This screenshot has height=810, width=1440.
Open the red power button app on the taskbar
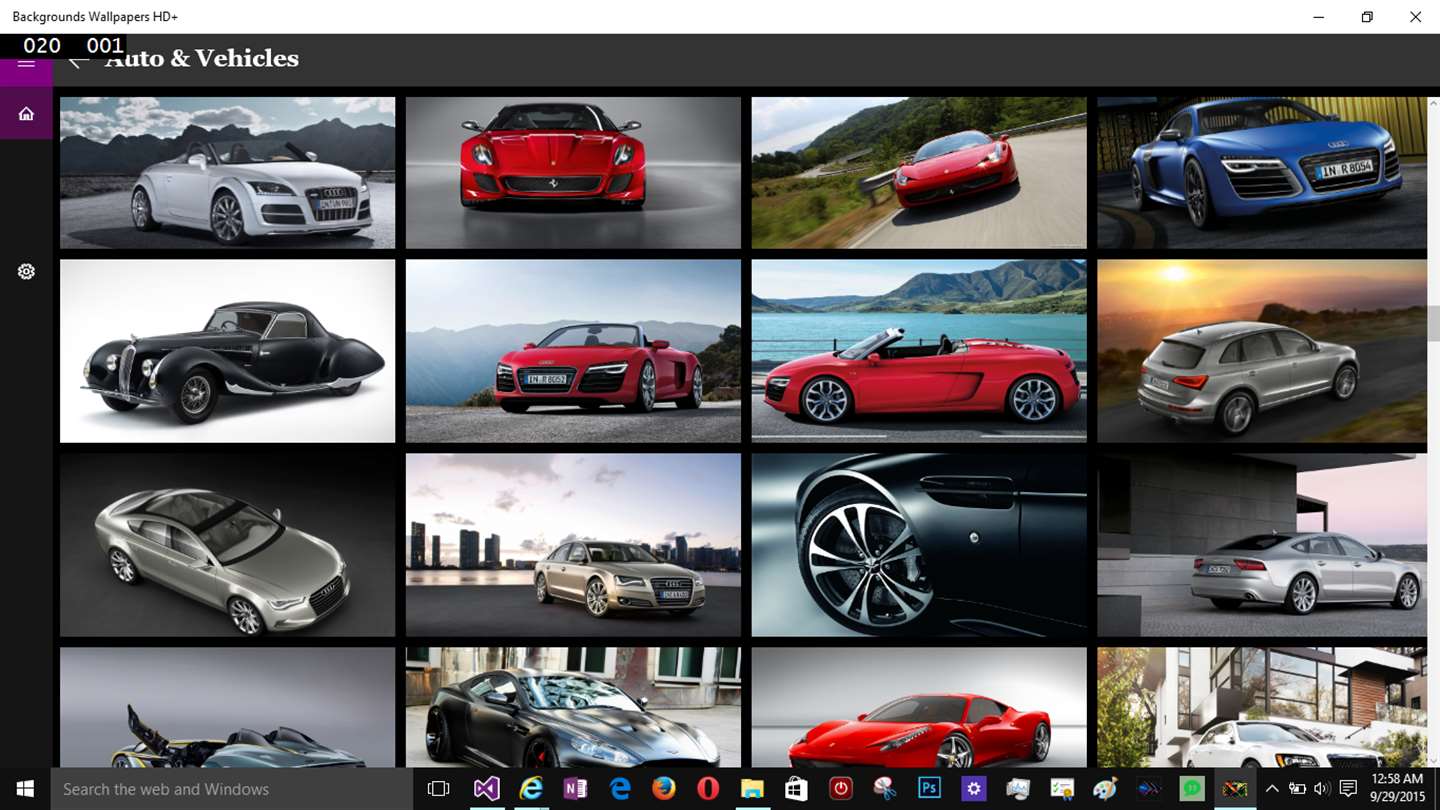(x=841, y=789)
